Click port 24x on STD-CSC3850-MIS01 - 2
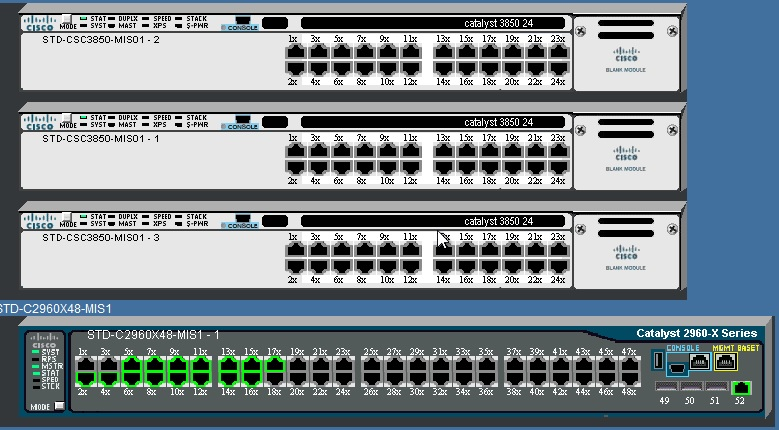This screenshot has width=779, height=430. [x=557, y=66]
